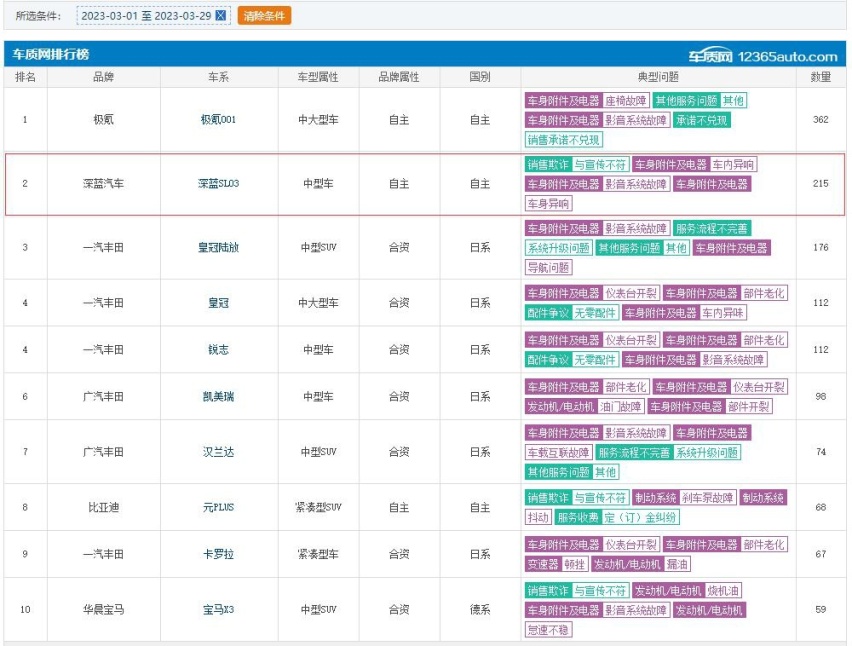Click 系统升级问题 tag in 汉兰达 row
Viewport: 852px width, 646px height.
707,453
